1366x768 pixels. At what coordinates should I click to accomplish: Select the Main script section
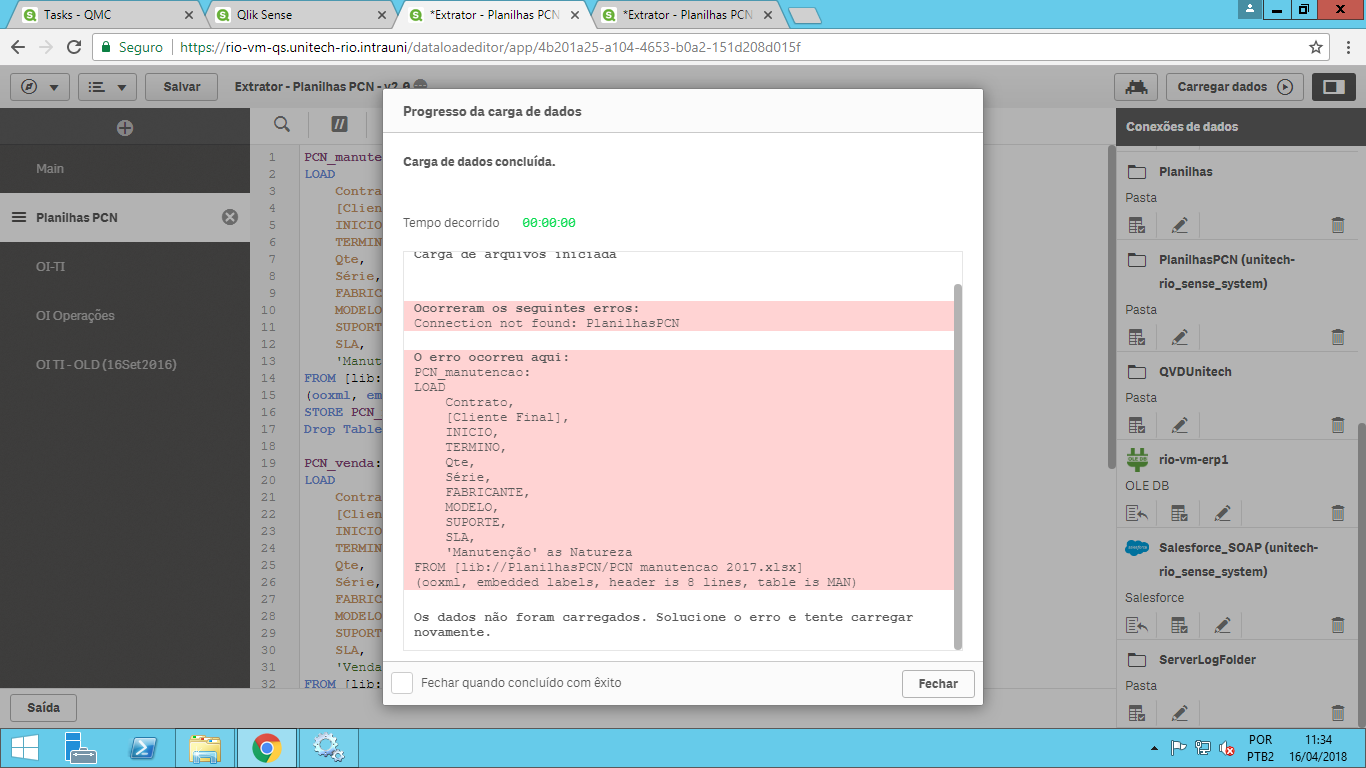(125, 169)
